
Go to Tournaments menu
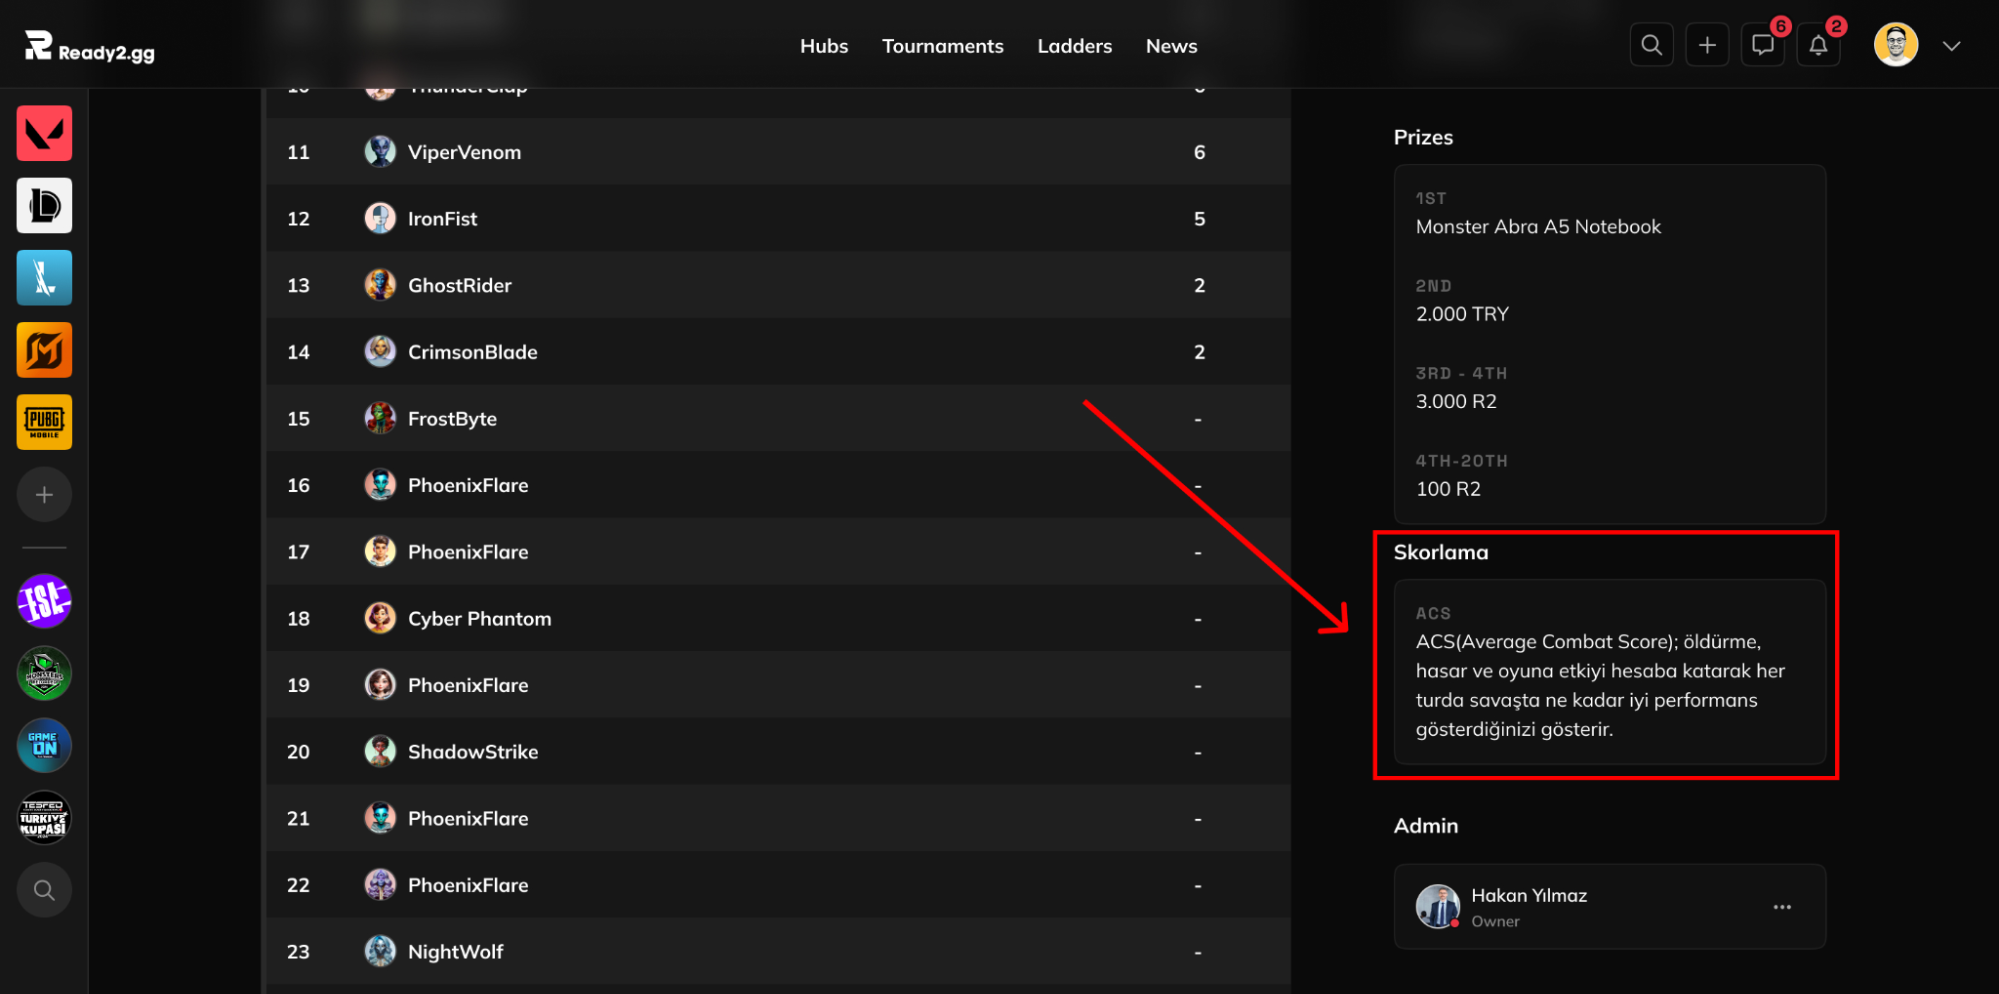942,46
